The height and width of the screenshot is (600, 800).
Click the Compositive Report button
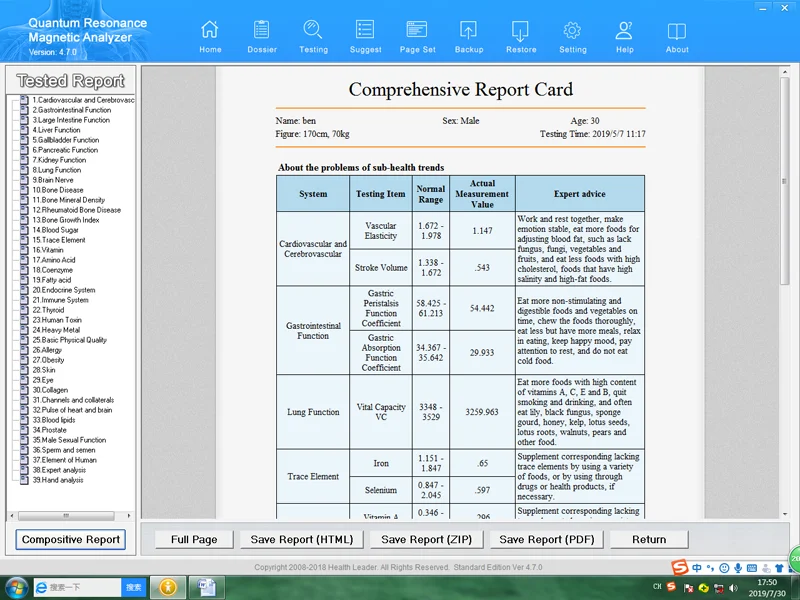click(x=72, y=540)
